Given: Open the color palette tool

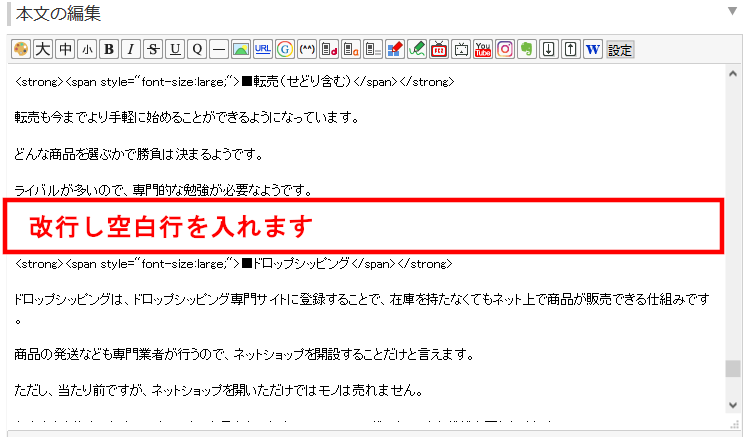Looking at the screenshot, I should pyautogui.click(x=21, y=49).
